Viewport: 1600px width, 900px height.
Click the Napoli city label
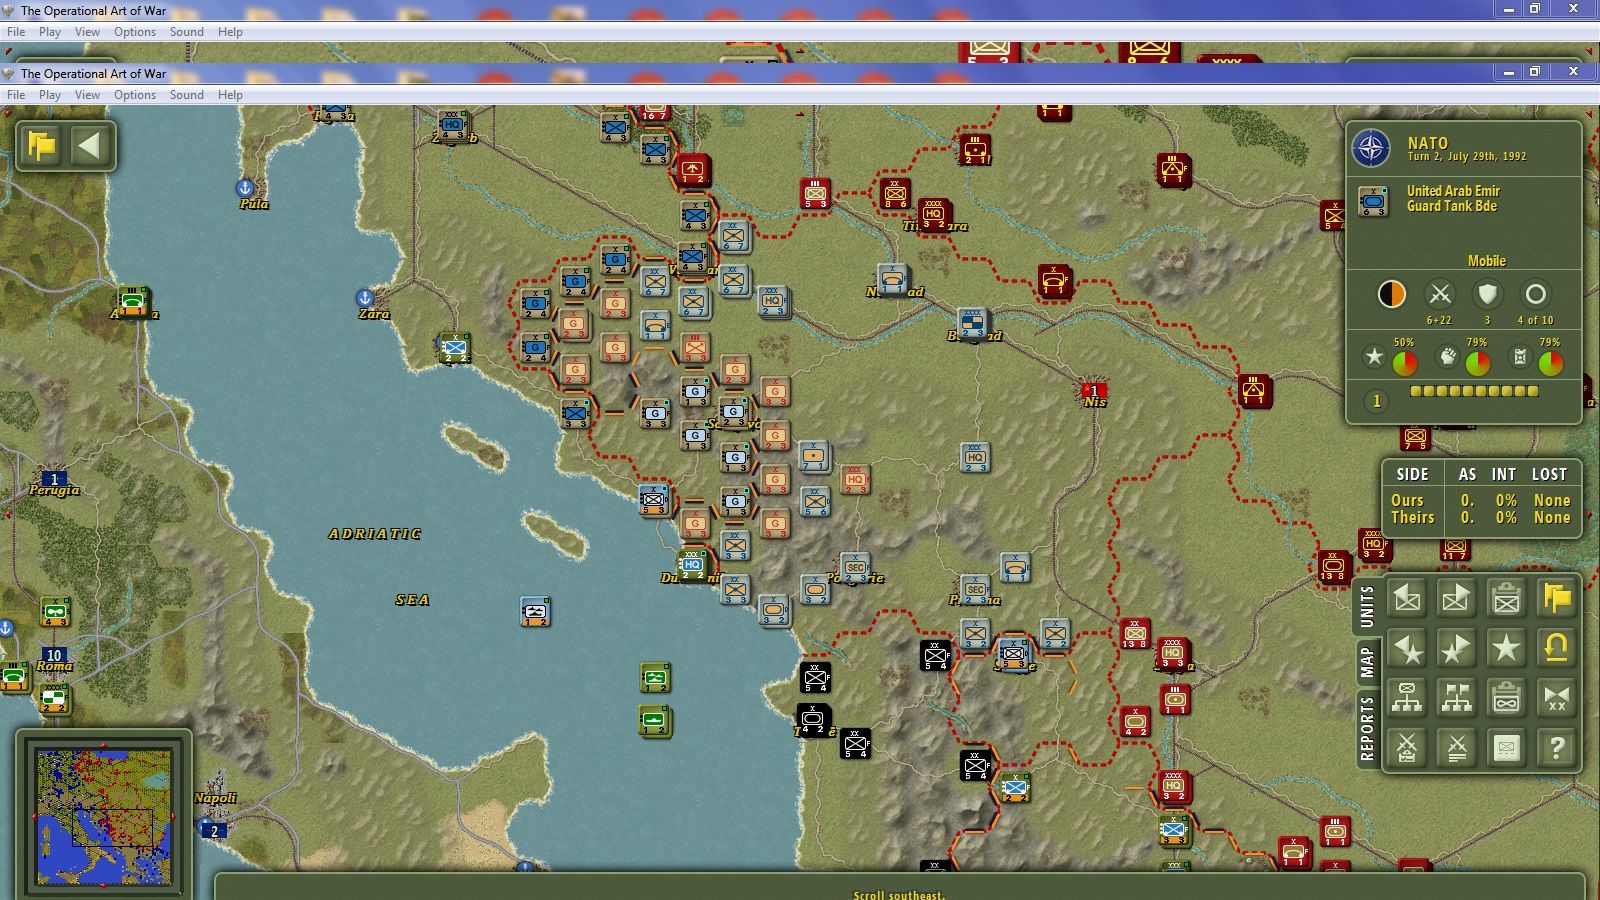click(x=215, y=798)
